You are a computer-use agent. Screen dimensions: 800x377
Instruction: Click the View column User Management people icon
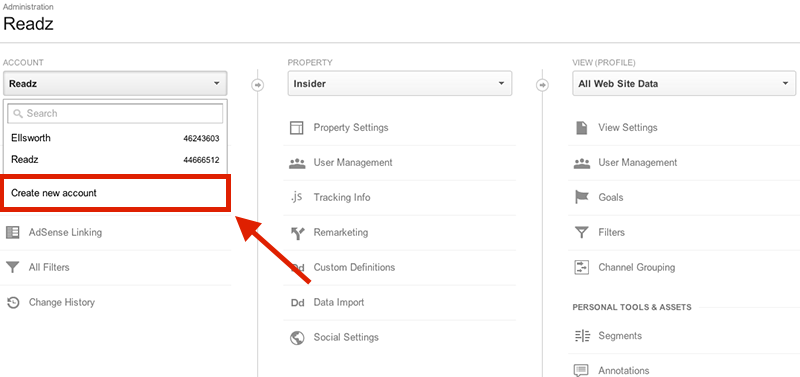point(582,163)
